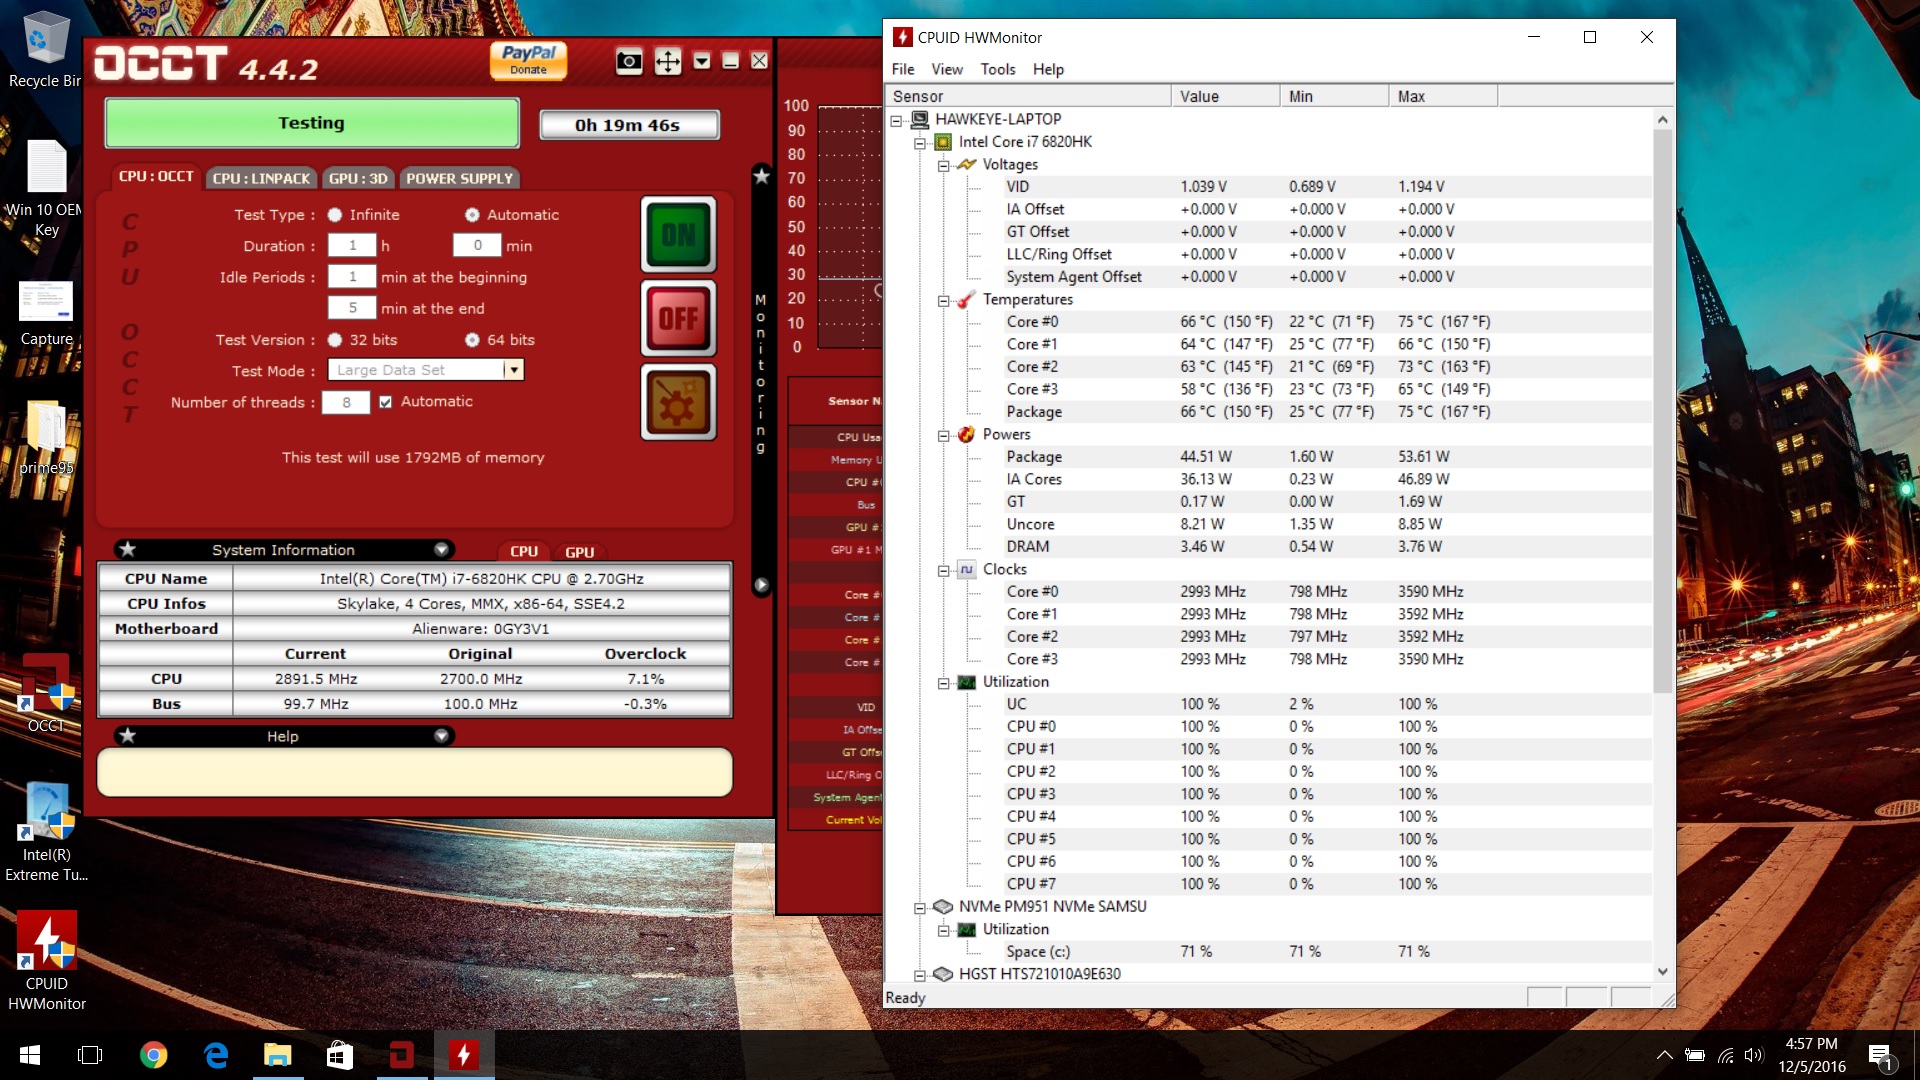Select the CPU:OCCT tab
This screenshot has height=1080, width=1920.
click(156, 176)
